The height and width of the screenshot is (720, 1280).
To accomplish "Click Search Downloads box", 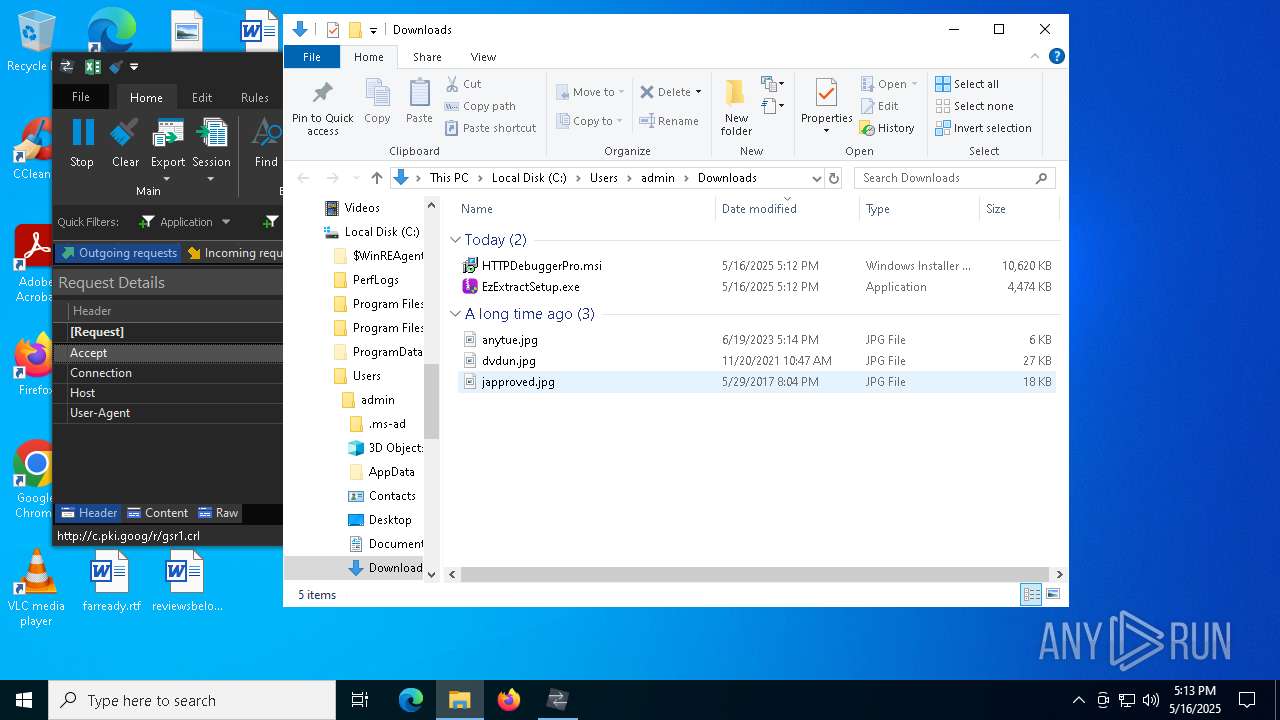I will [955, 178].
